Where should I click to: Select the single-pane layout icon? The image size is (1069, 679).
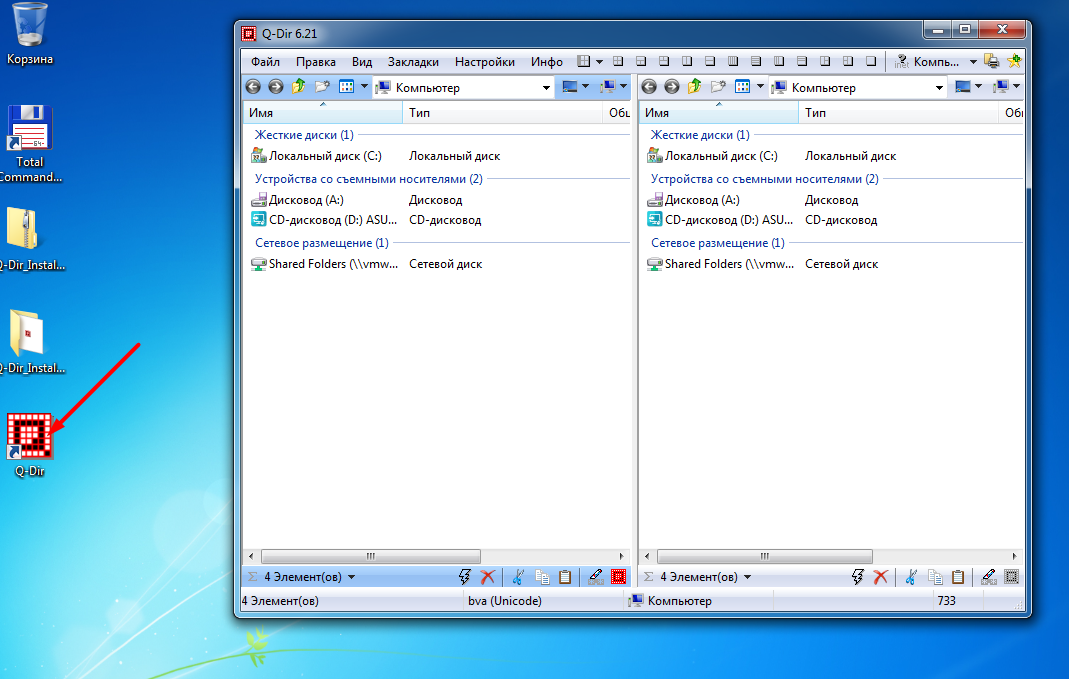point(871,61)
